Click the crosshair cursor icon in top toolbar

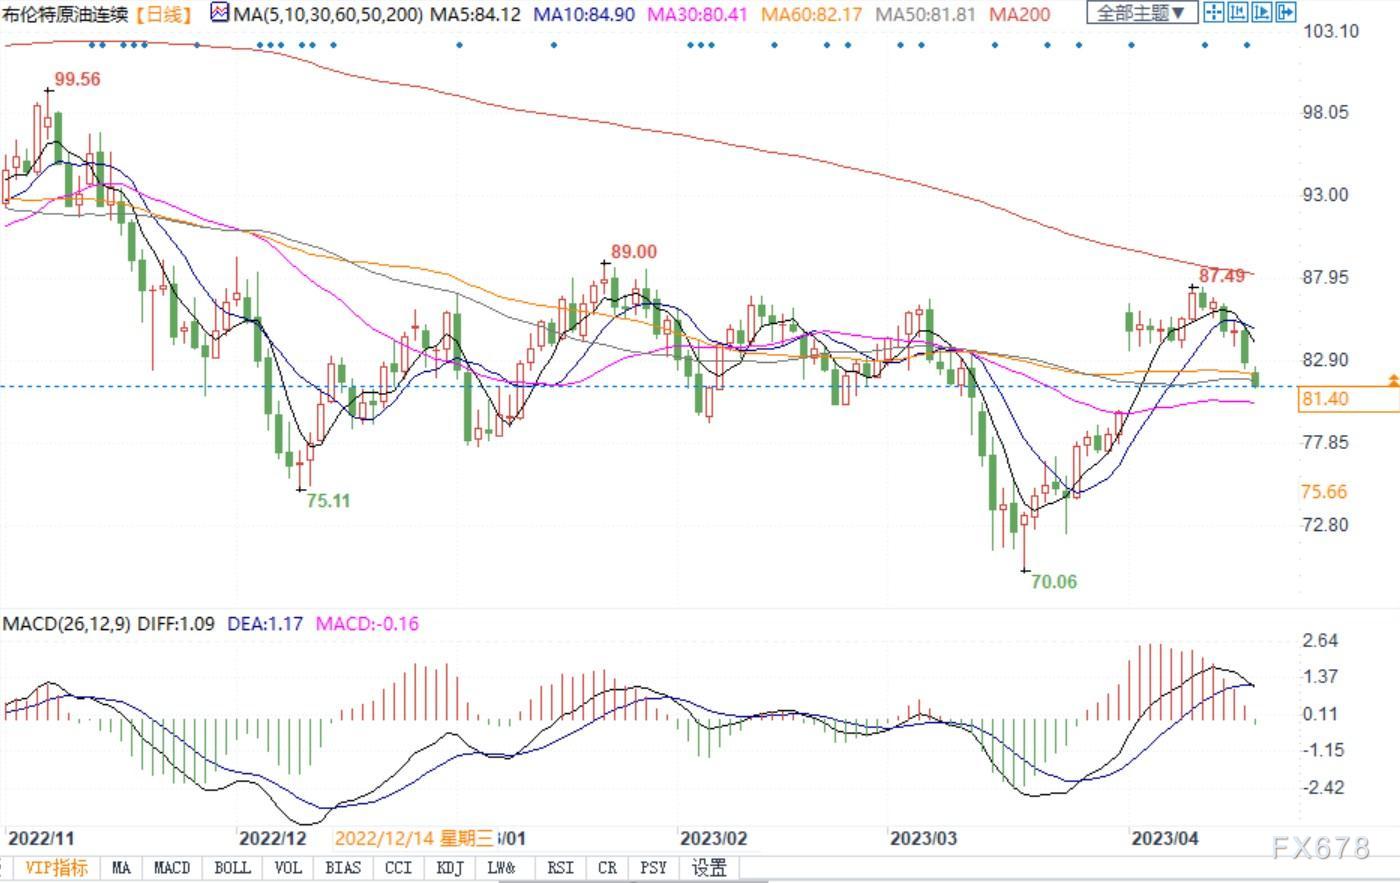[x=1213, y=12]
